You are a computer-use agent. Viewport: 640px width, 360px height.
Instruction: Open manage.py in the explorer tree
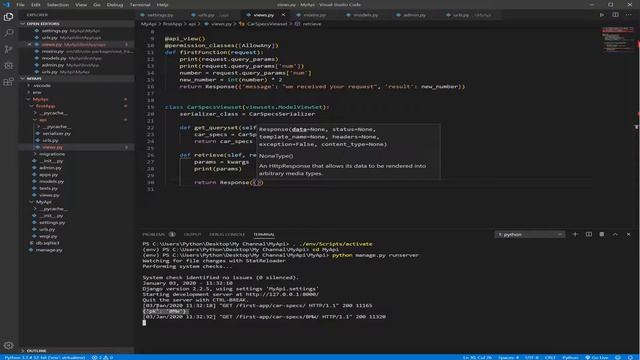point(49,250)
